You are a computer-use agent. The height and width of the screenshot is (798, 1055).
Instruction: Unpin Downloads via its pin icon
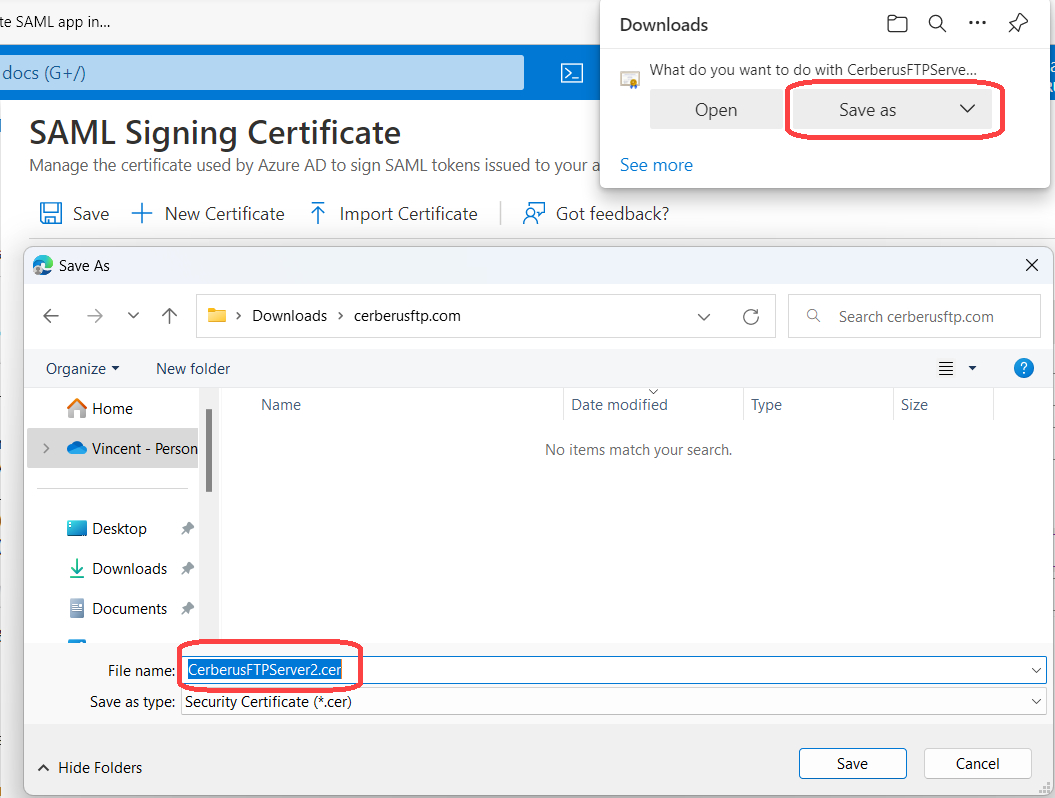[x=187, y=569]
